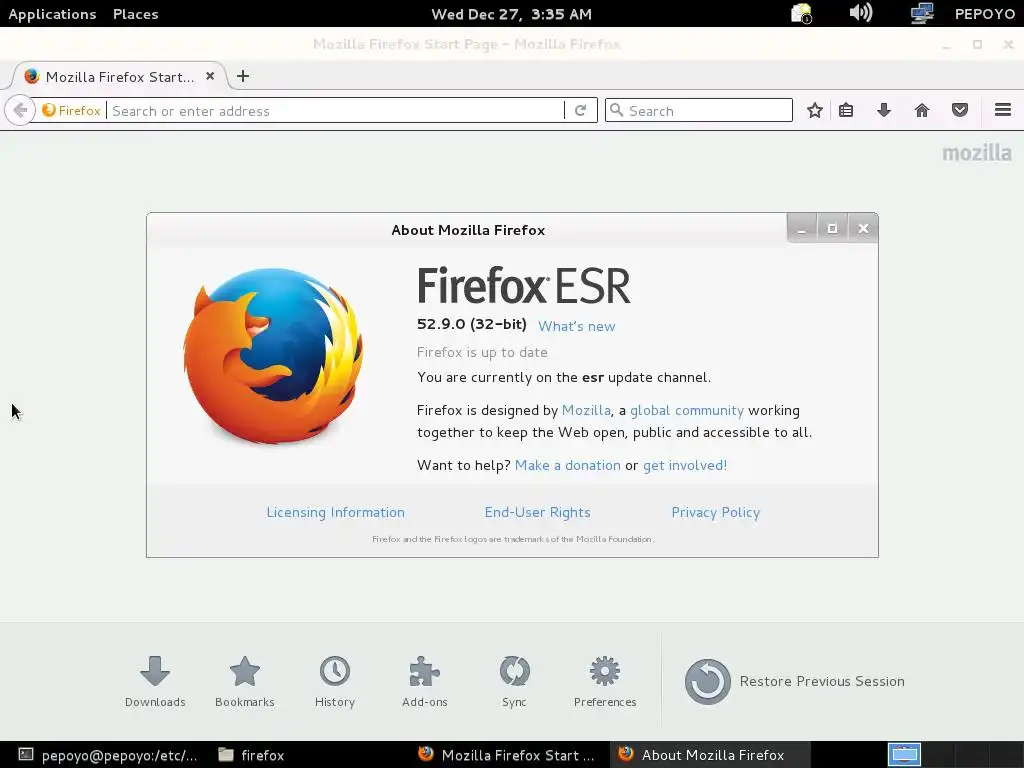Open Sync from the start page
Viewport: 1024px width, 768px height.
click(515, 681)
